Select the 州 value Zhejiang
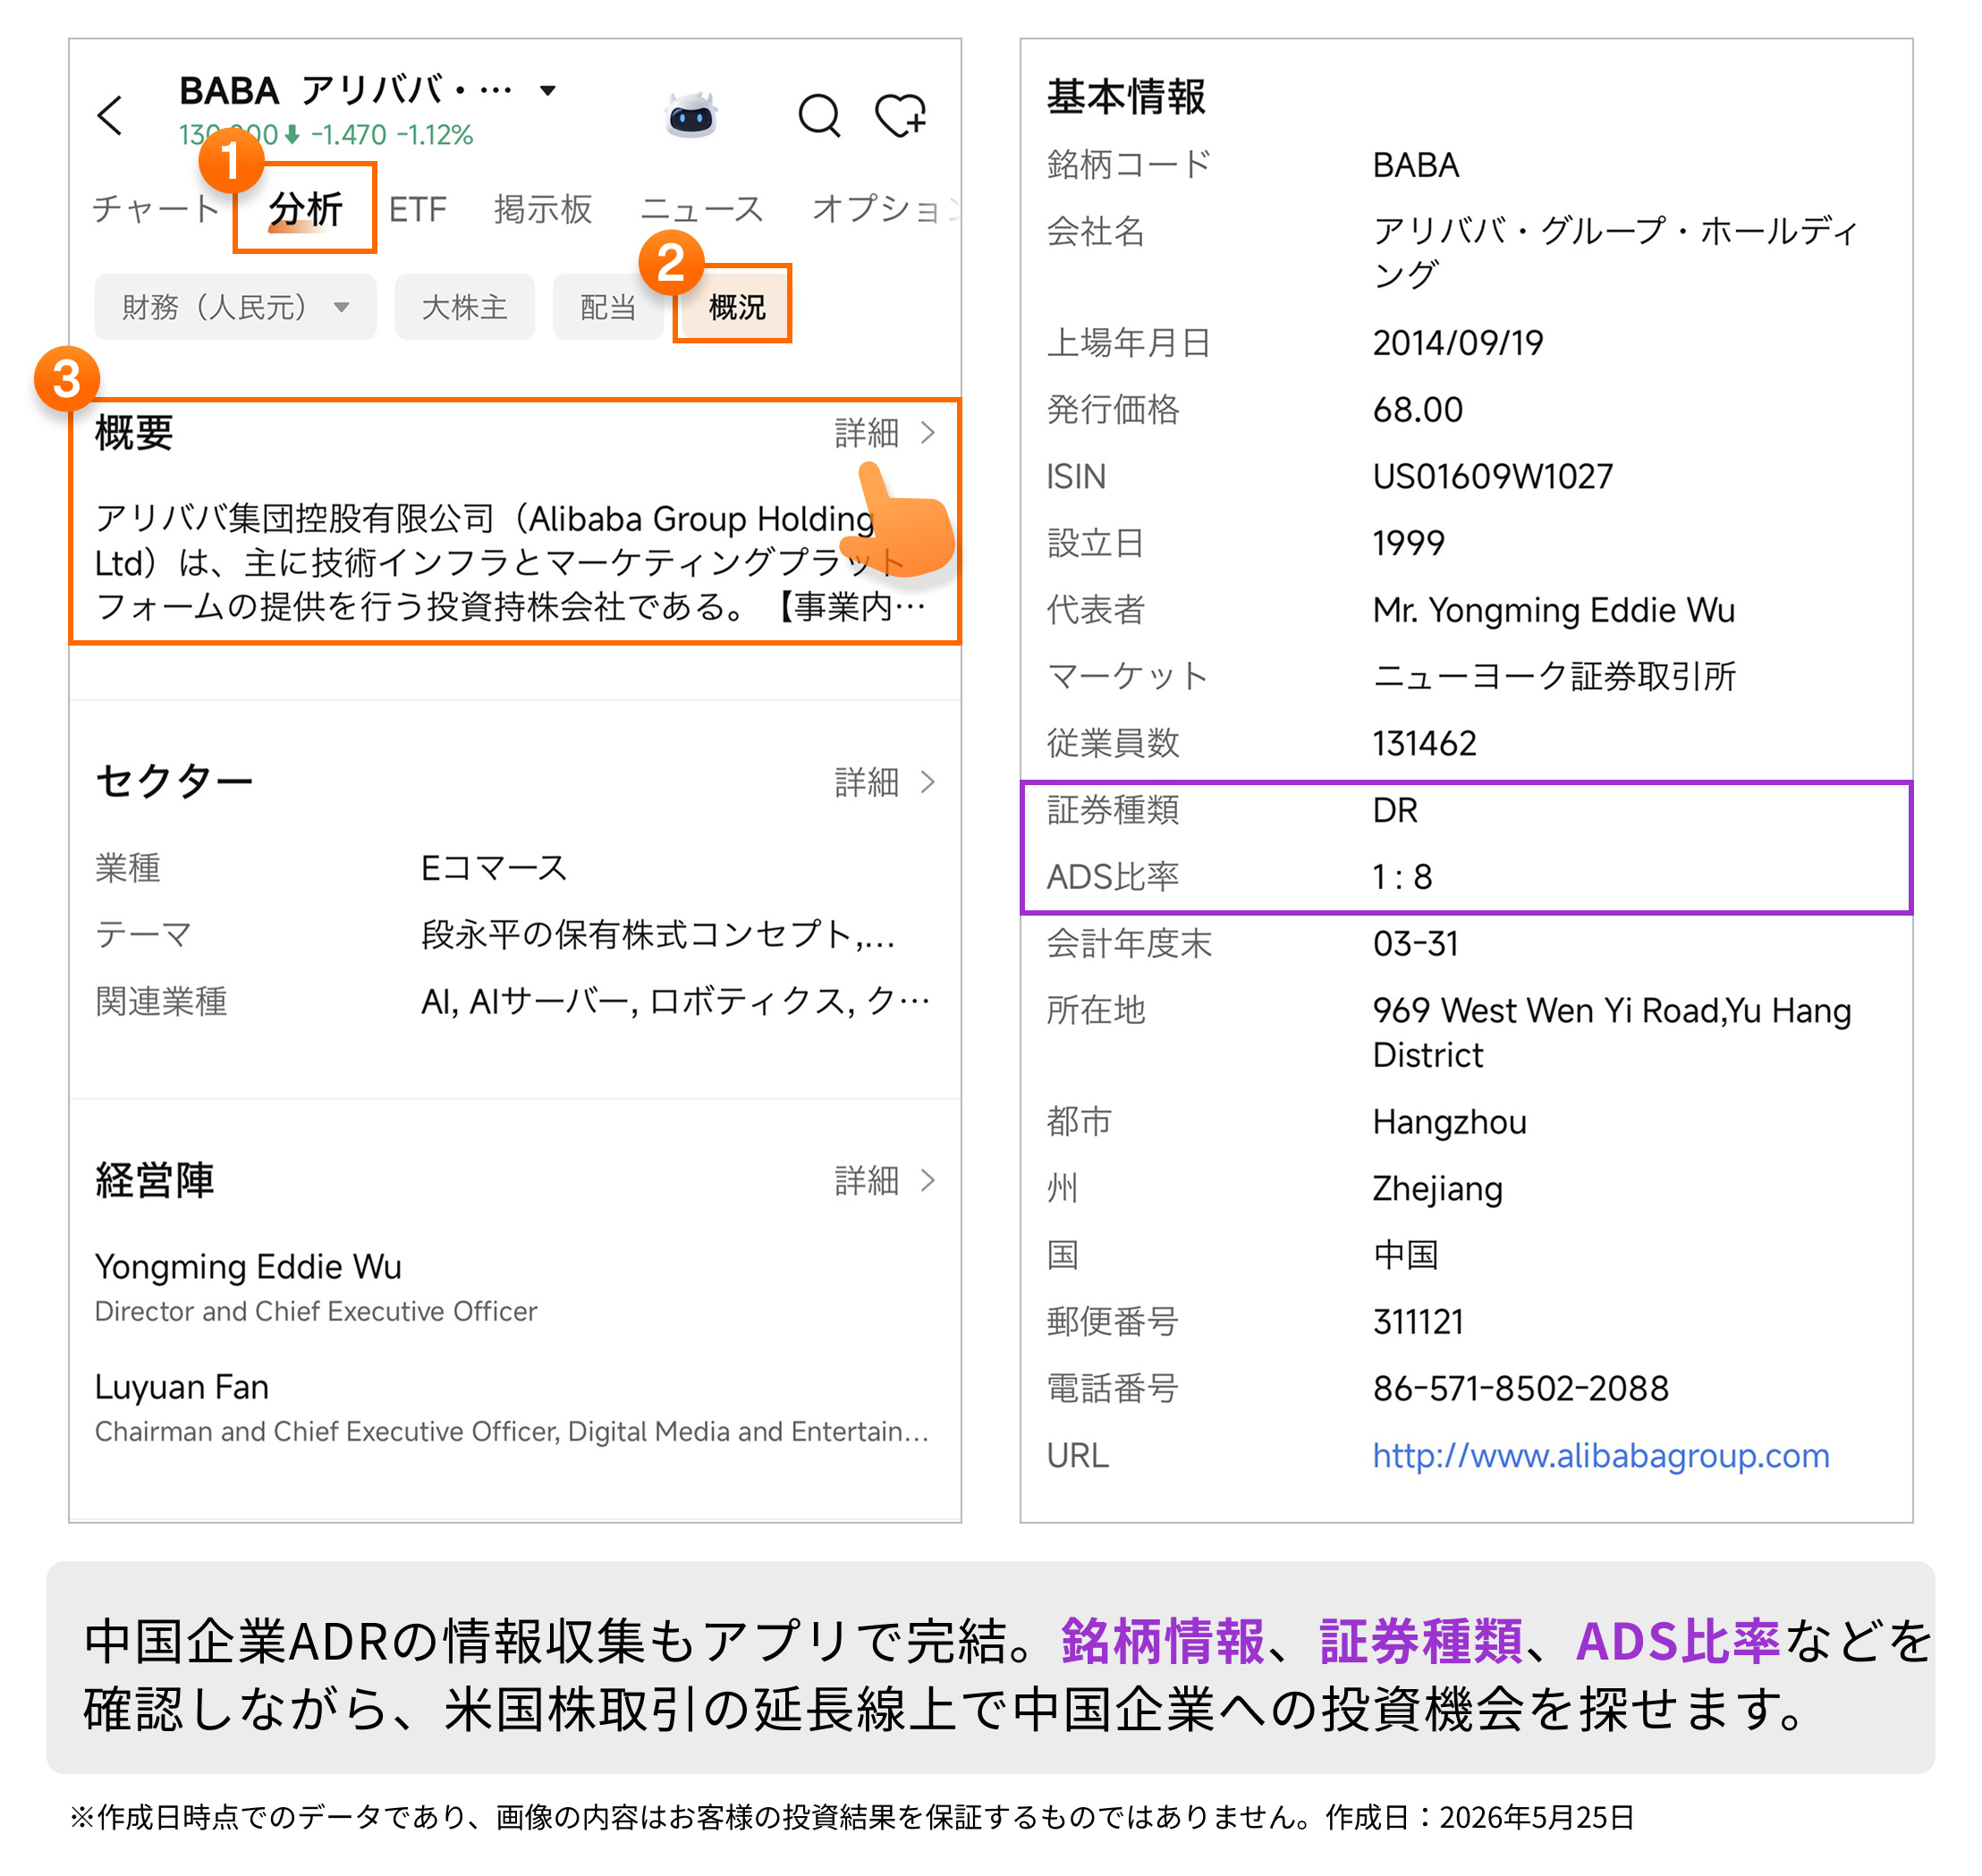The image size is (1982, 1876). point(1438,1189)
